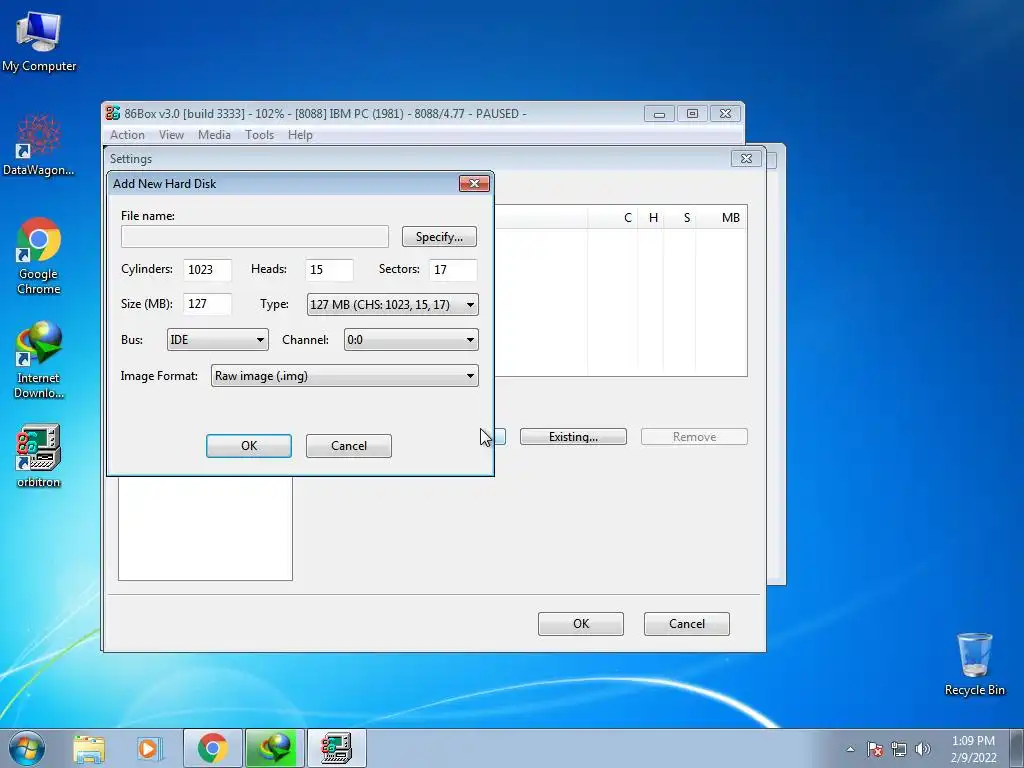
Task: Confirm Add New Hard Disk with OK
Action: (x=249, y=445)
